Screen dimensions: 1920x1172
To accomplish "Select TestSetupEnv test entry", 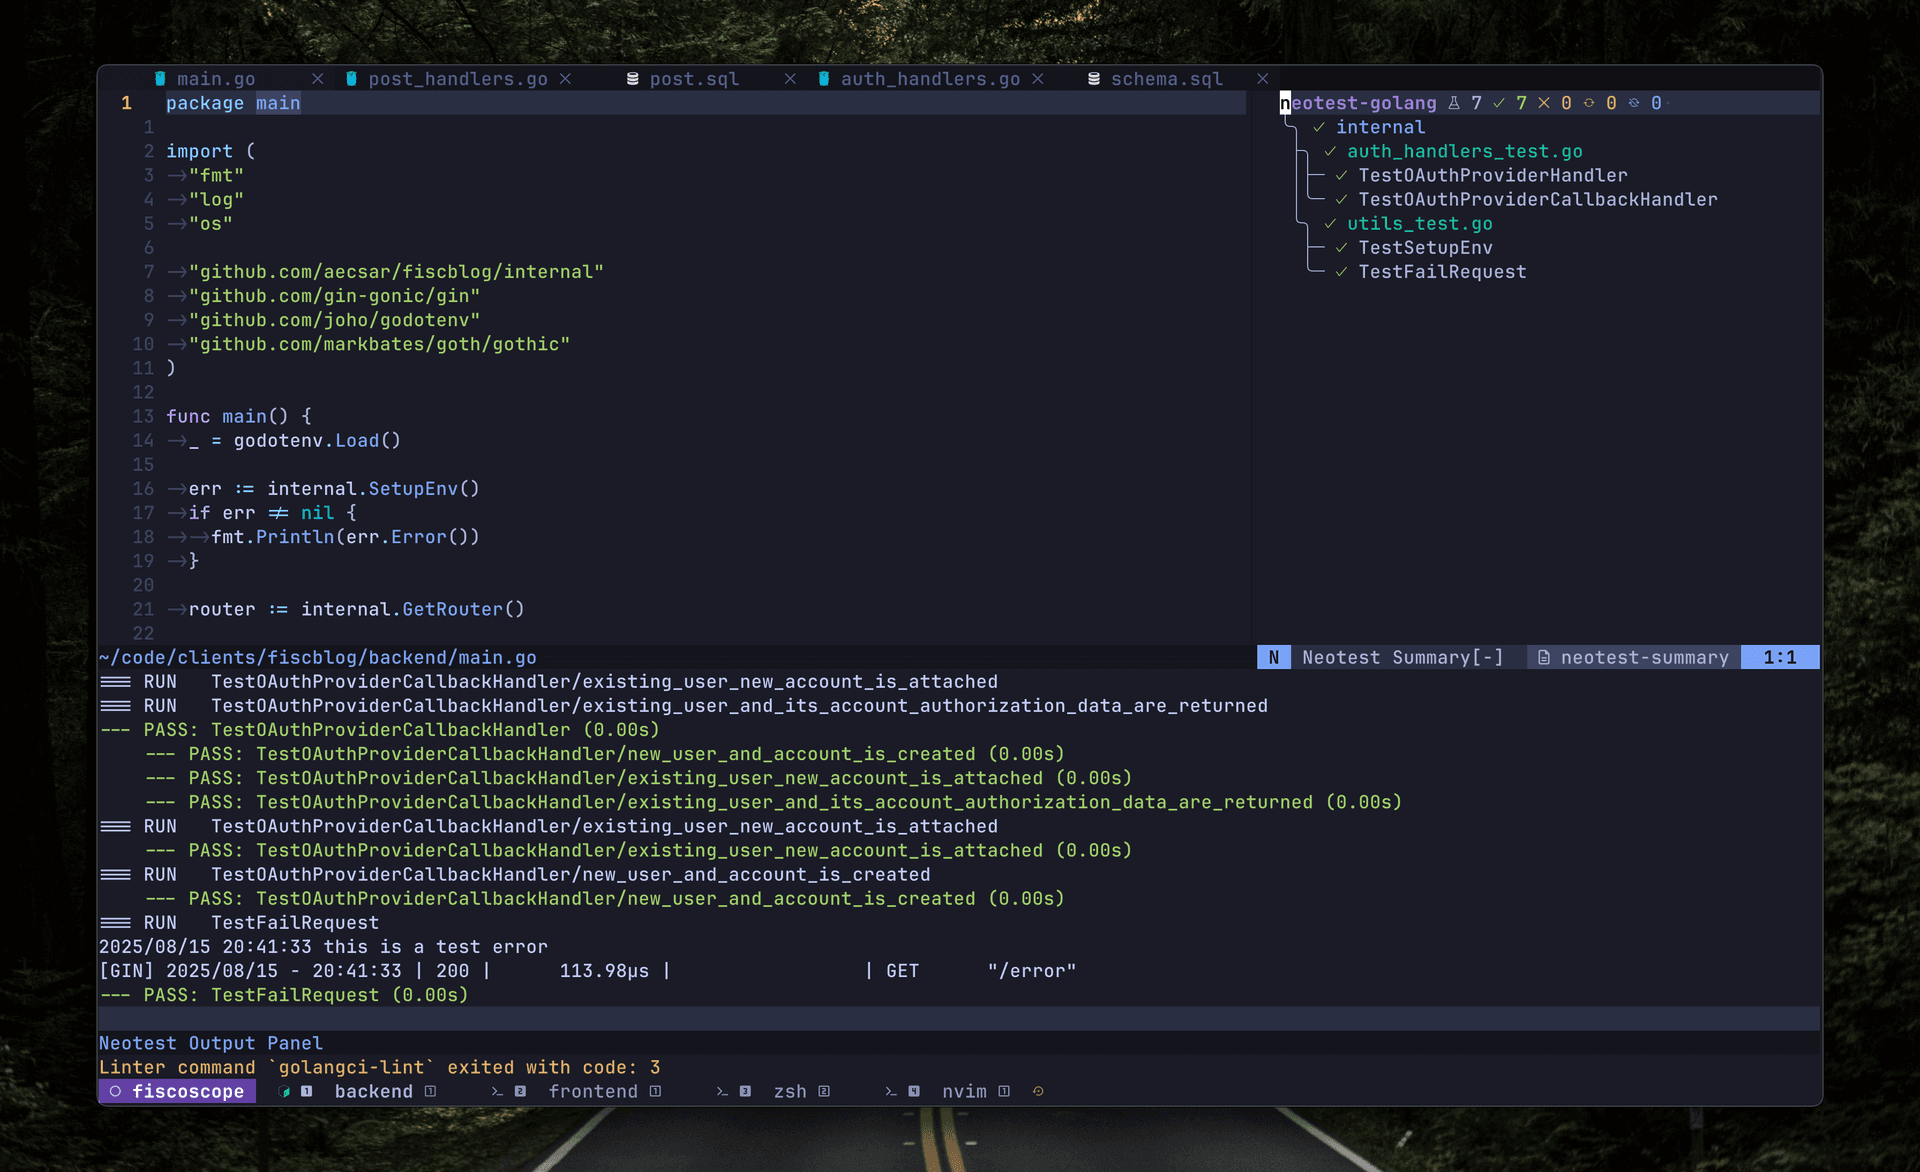I will point(1425,247).
